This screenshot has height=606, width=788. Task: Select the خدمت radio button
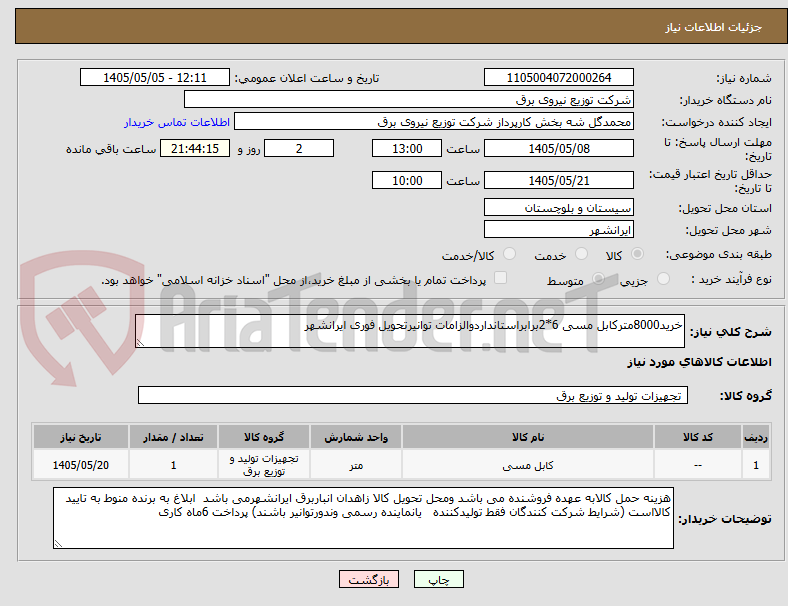[581, 254]
